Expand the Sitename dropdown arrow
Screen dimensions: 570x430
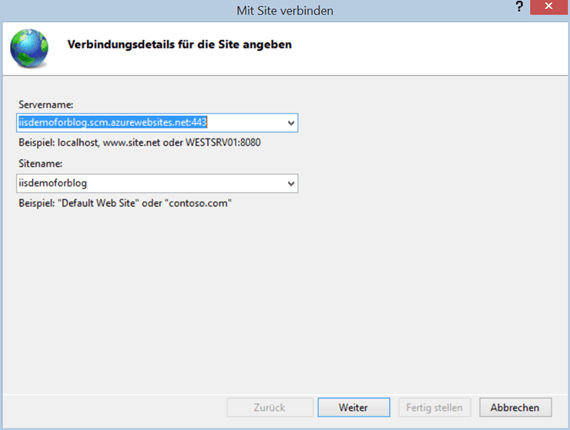tap(291, 184)
